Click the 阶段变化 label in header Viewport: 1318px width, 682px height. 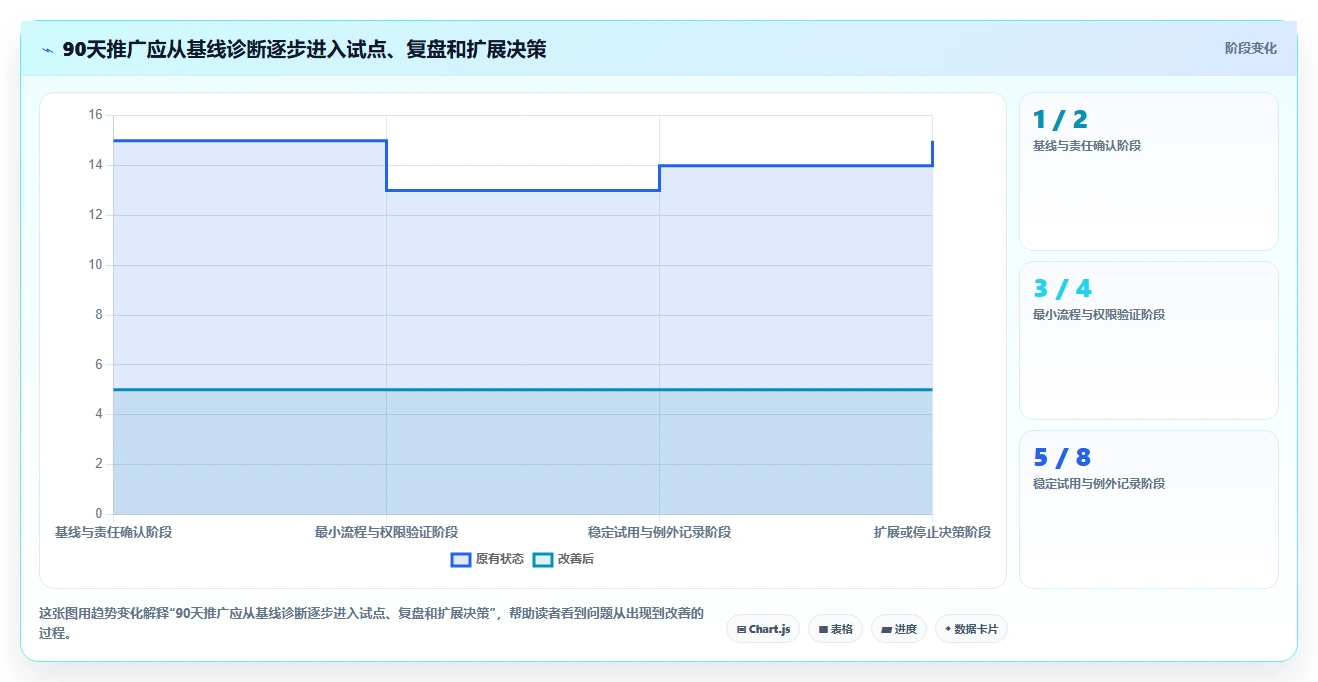point(1250,48)
